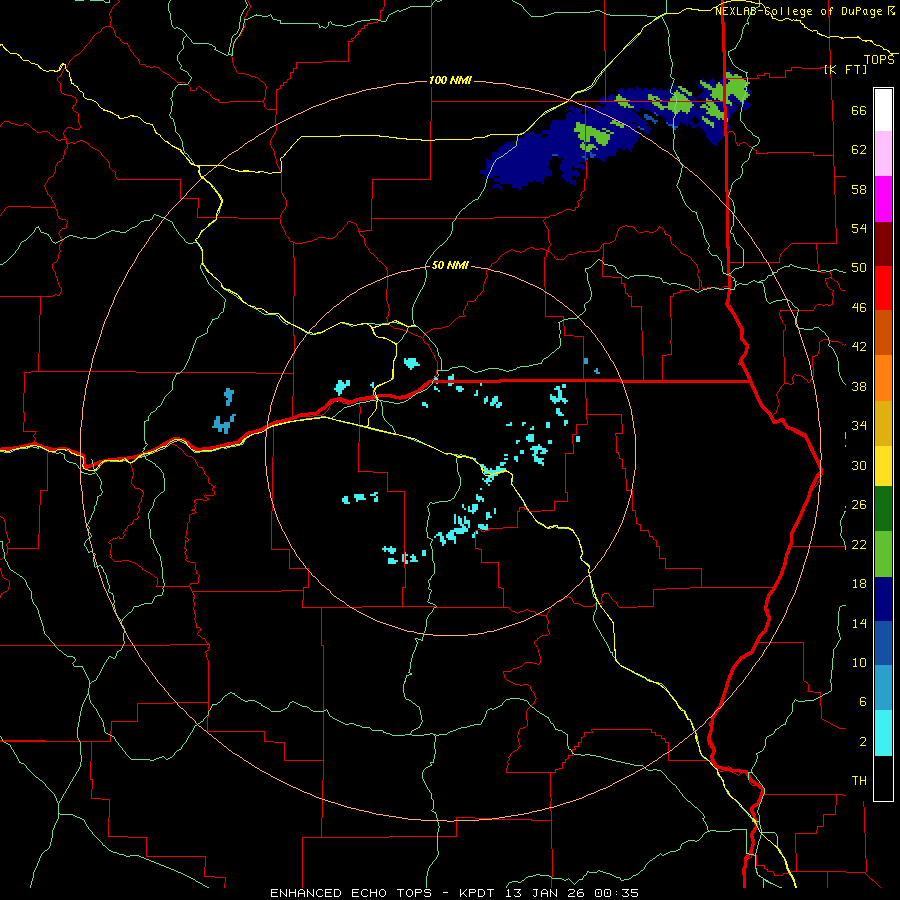Image resolution: width=900 pixels, height=900 pixels.
Task: Click the legend value 30
Action: point(859,465)
